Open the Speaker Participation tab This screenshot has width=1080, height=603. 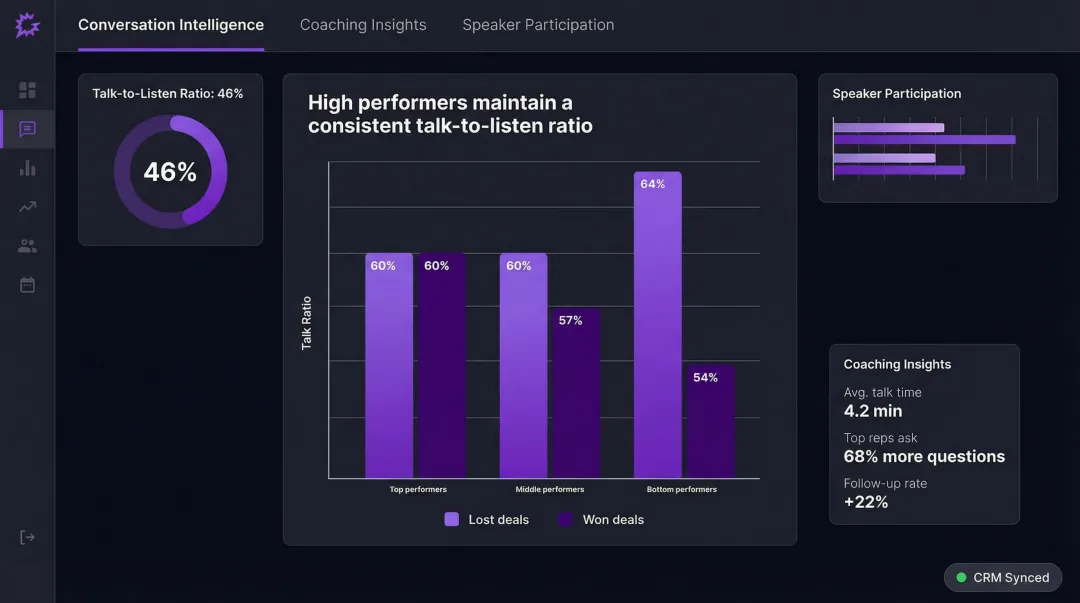click(x=538, y=24)
